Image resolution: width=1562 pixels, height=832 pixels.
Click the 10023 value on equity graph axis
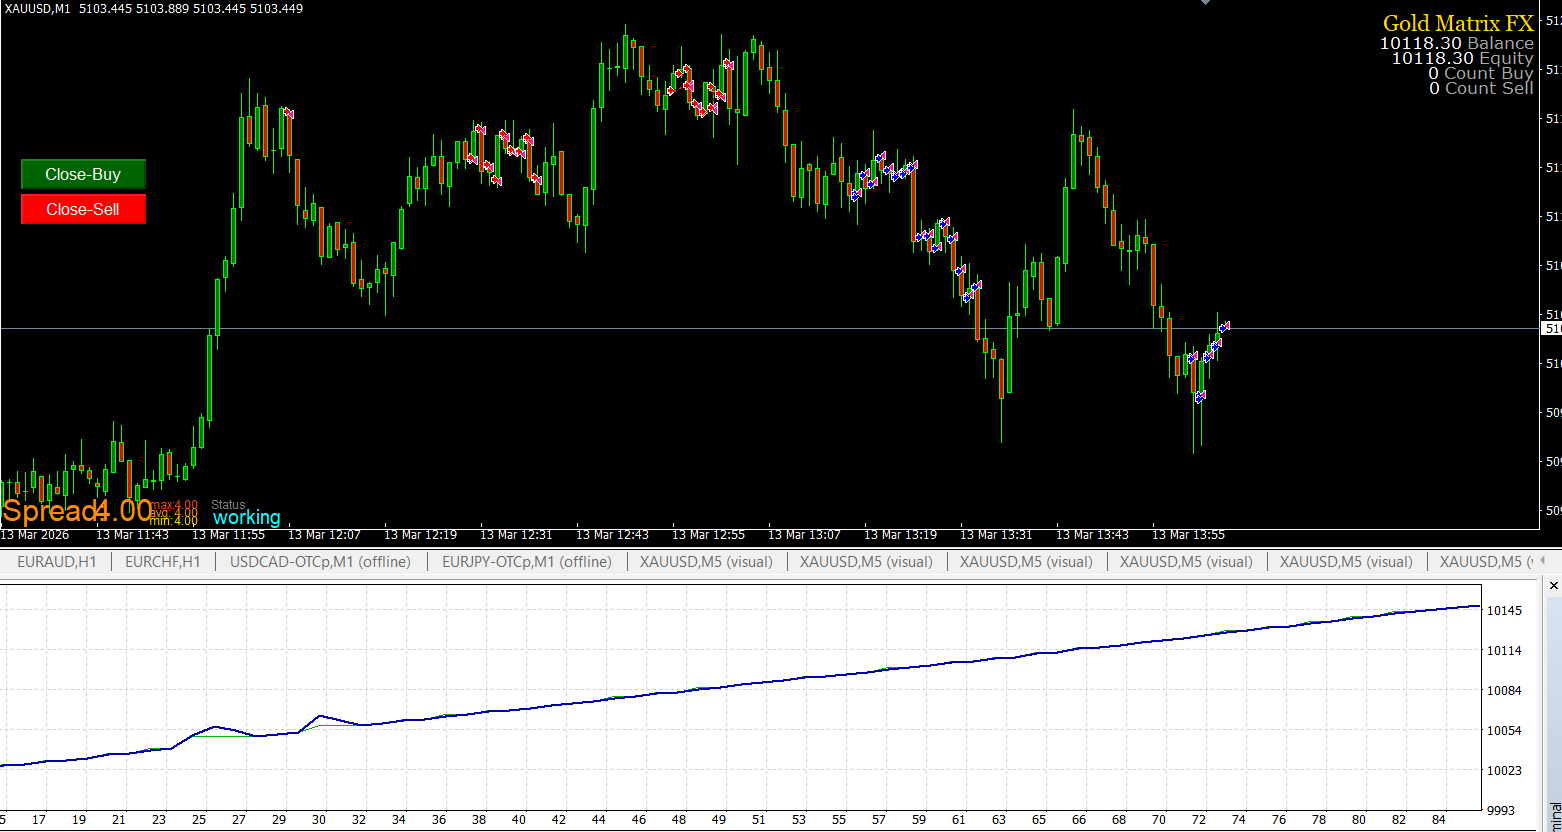[x=1505, y=771]
